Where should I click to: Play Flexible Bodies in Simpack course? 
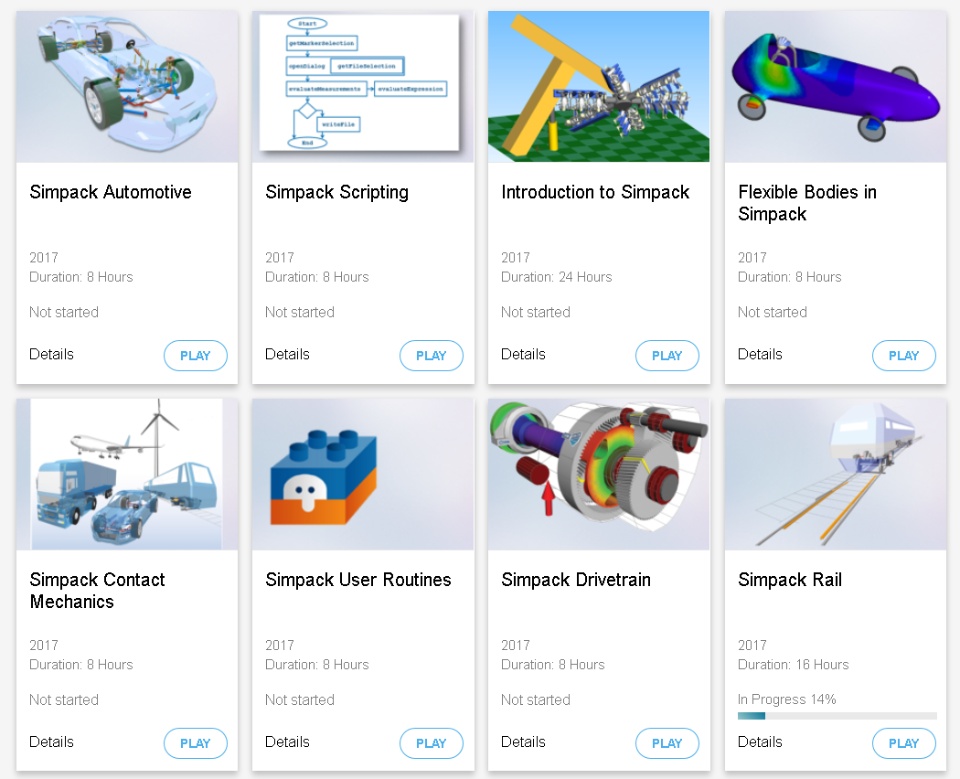pyautogui.click(x=904, y=355)
